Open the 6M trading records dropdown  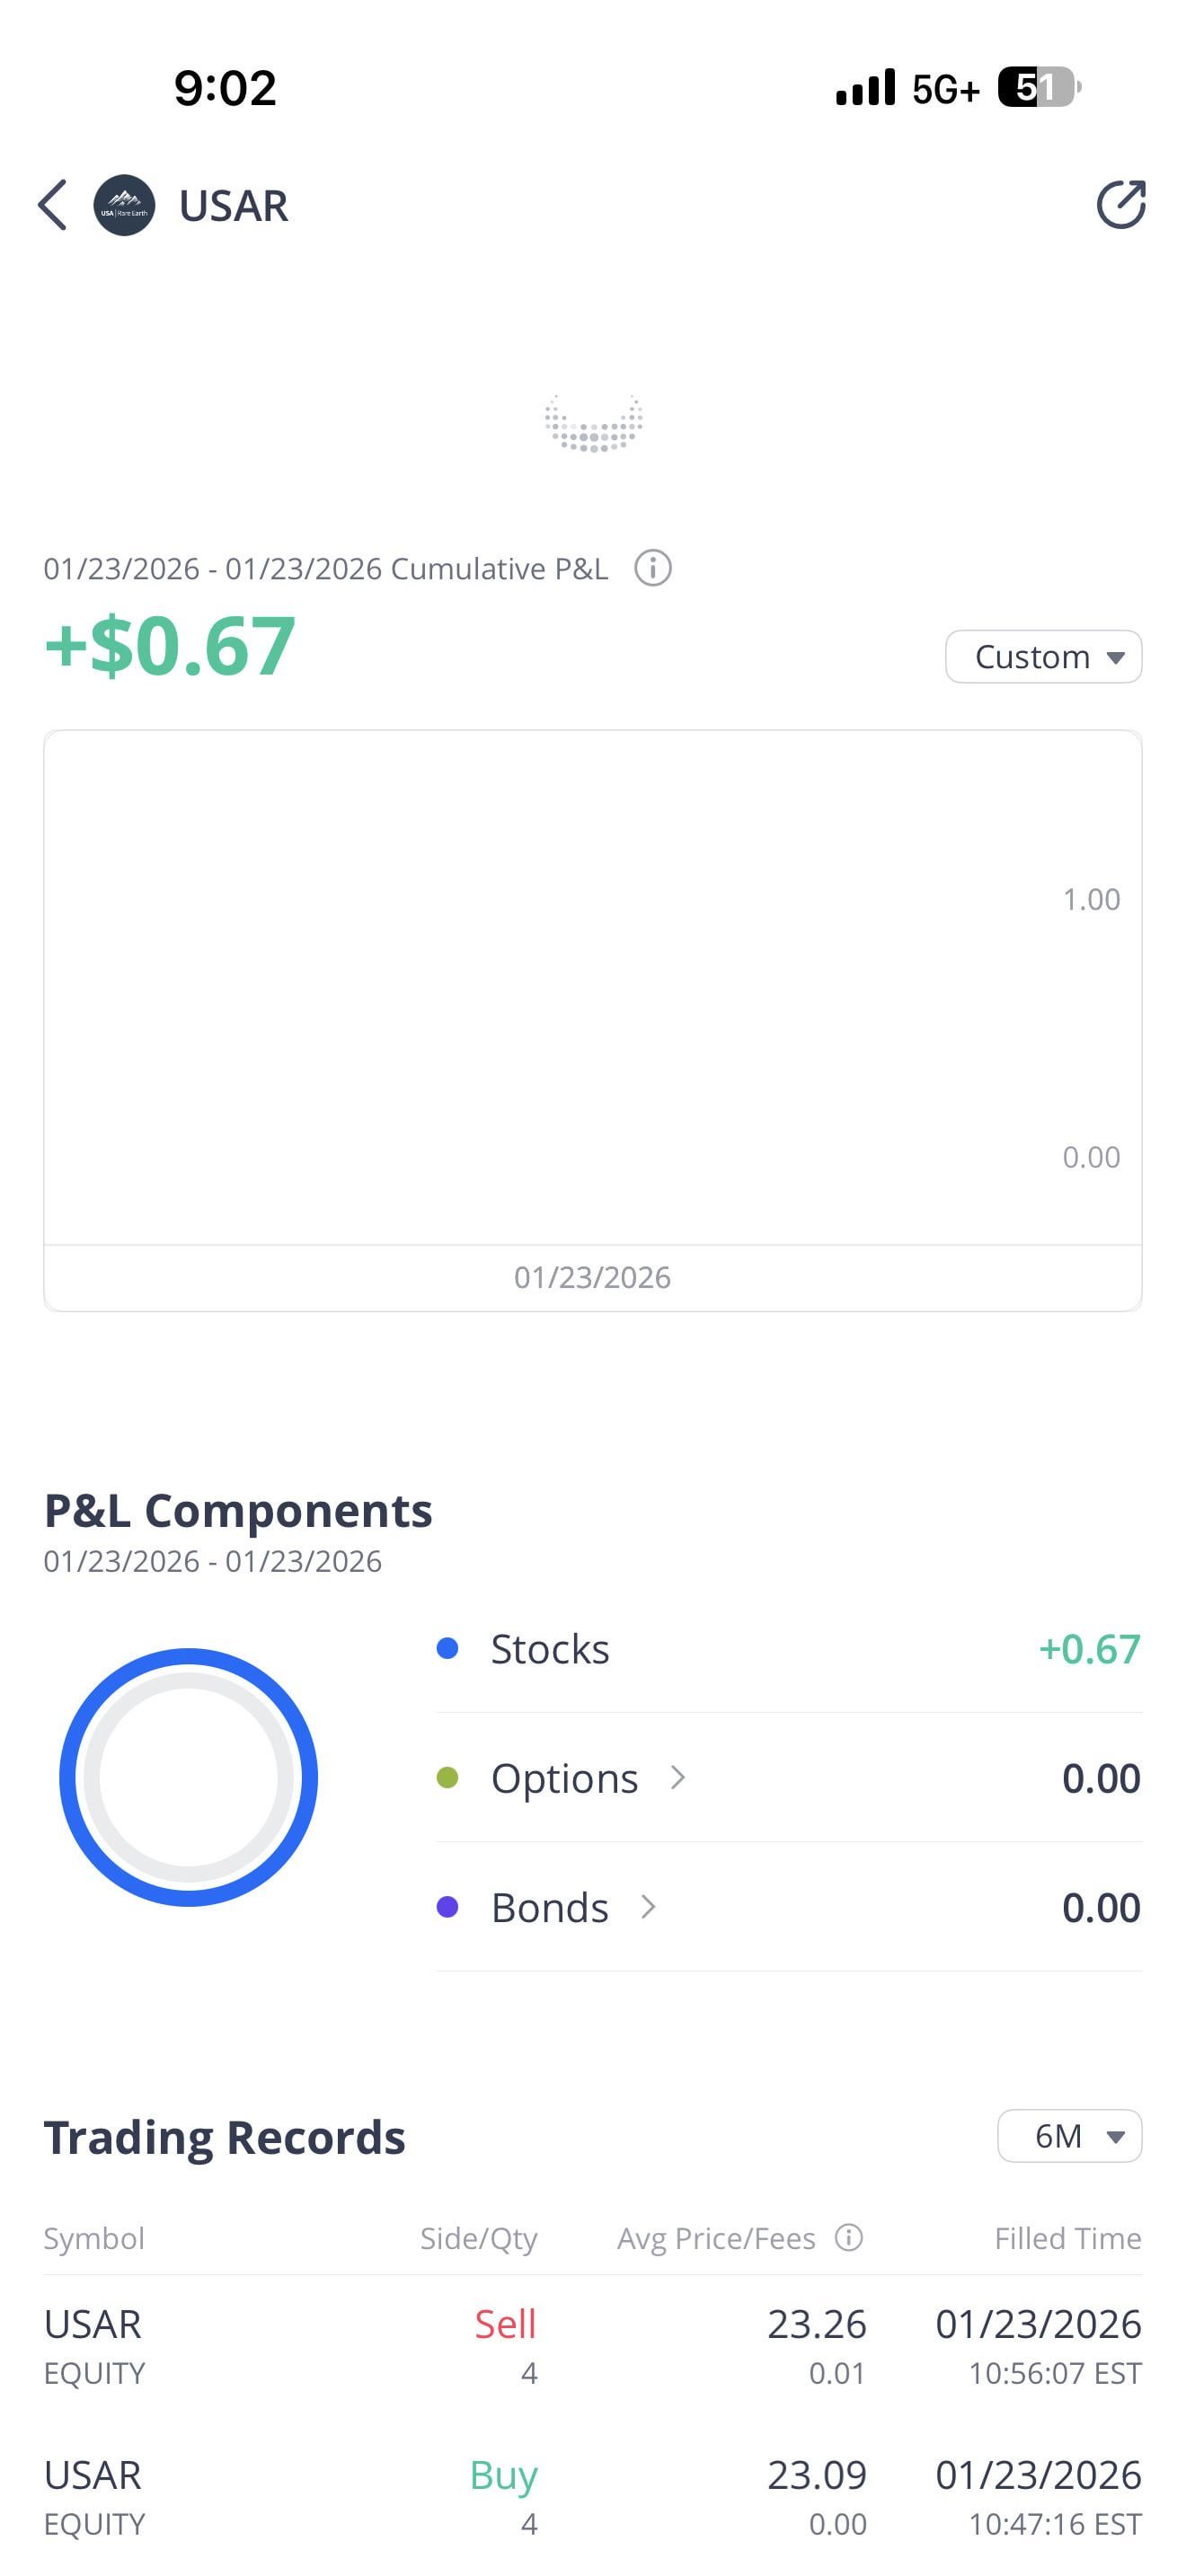click(1069, 2136)
